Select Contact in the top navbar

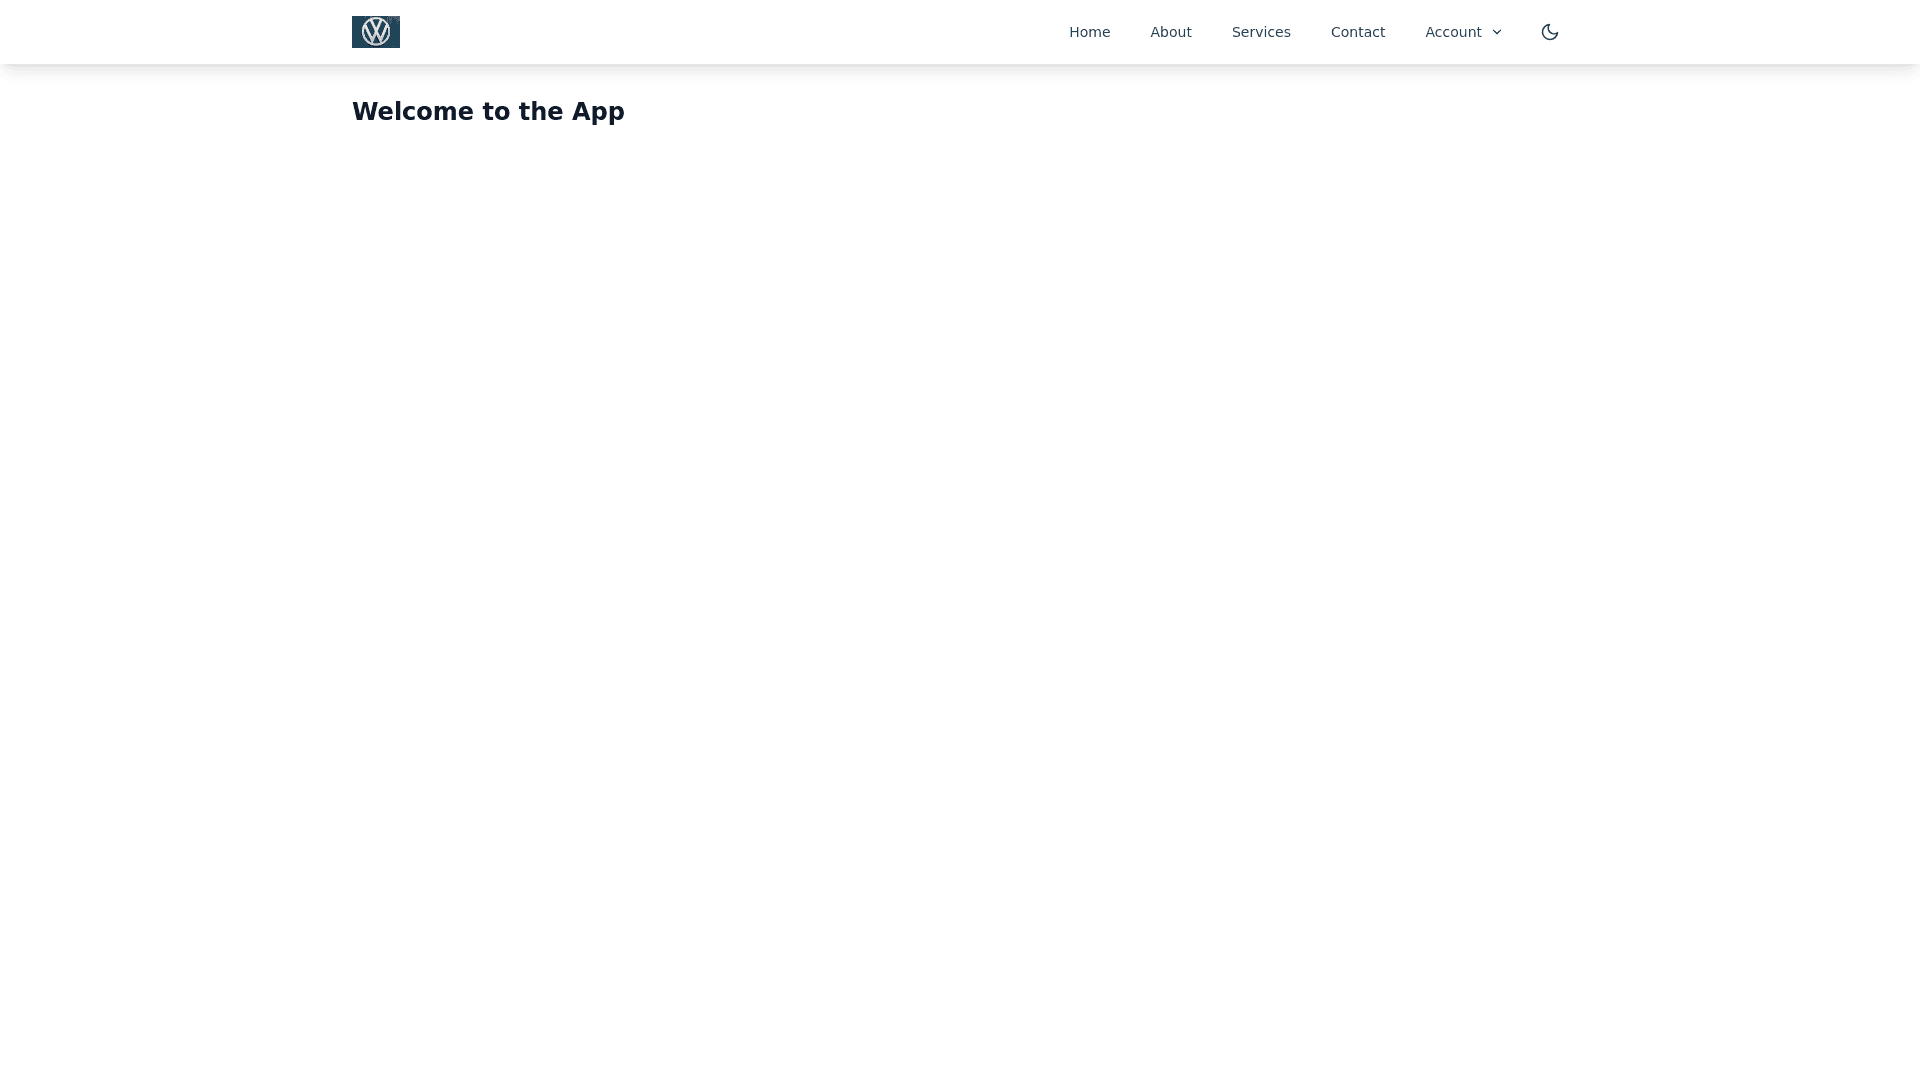click(1357, 32)
